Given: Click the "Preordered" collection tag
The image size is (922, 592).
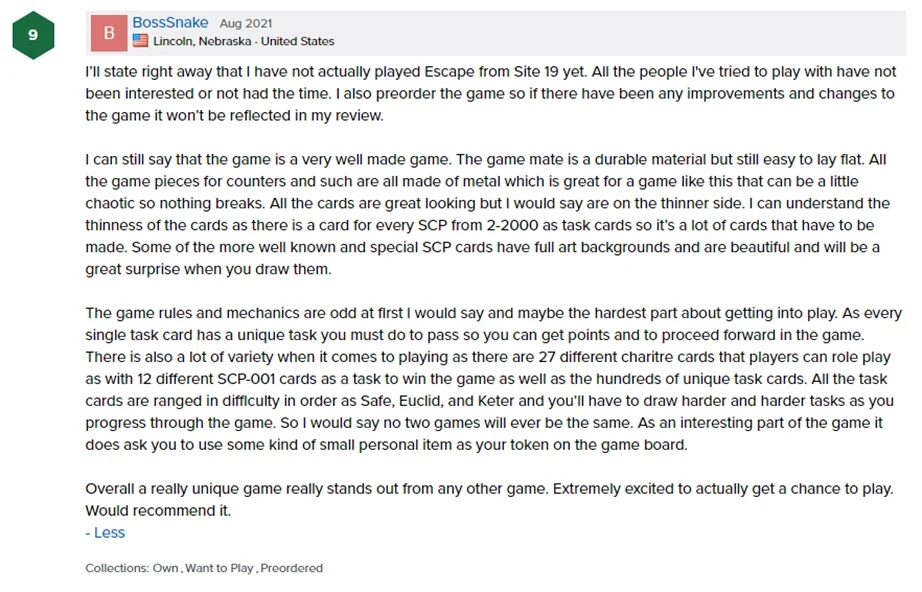Looking at the screenshot, I should tap(292, 568).
